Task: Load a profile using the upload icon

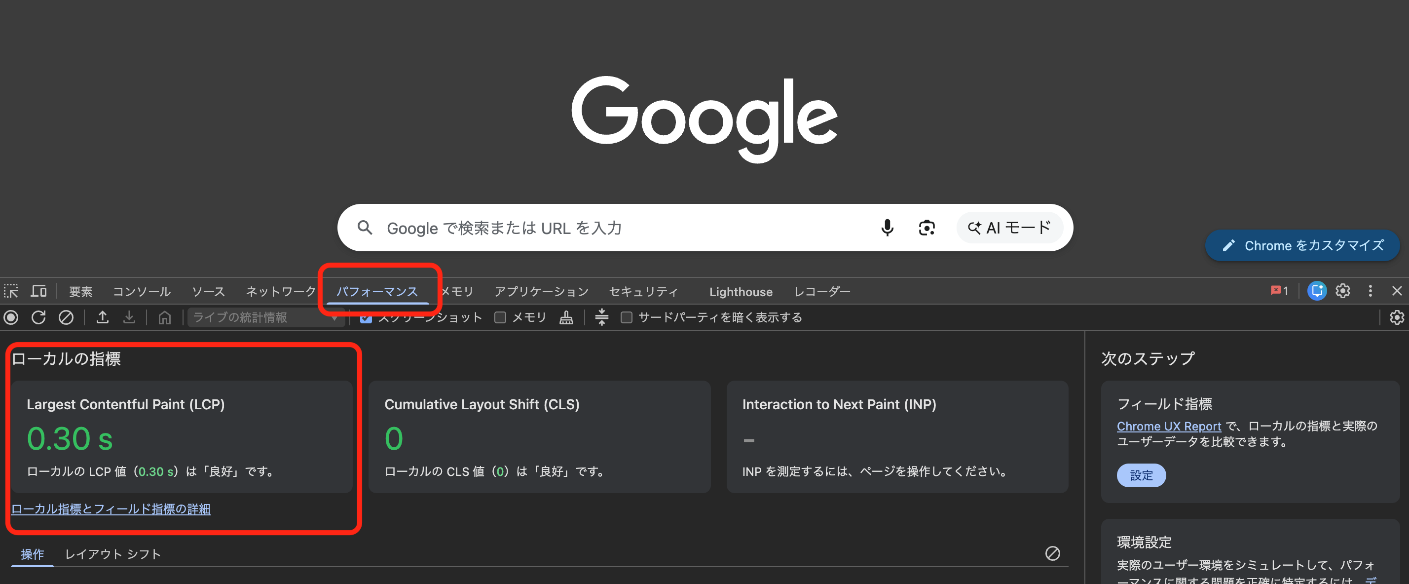Action: tap(102, 317)
